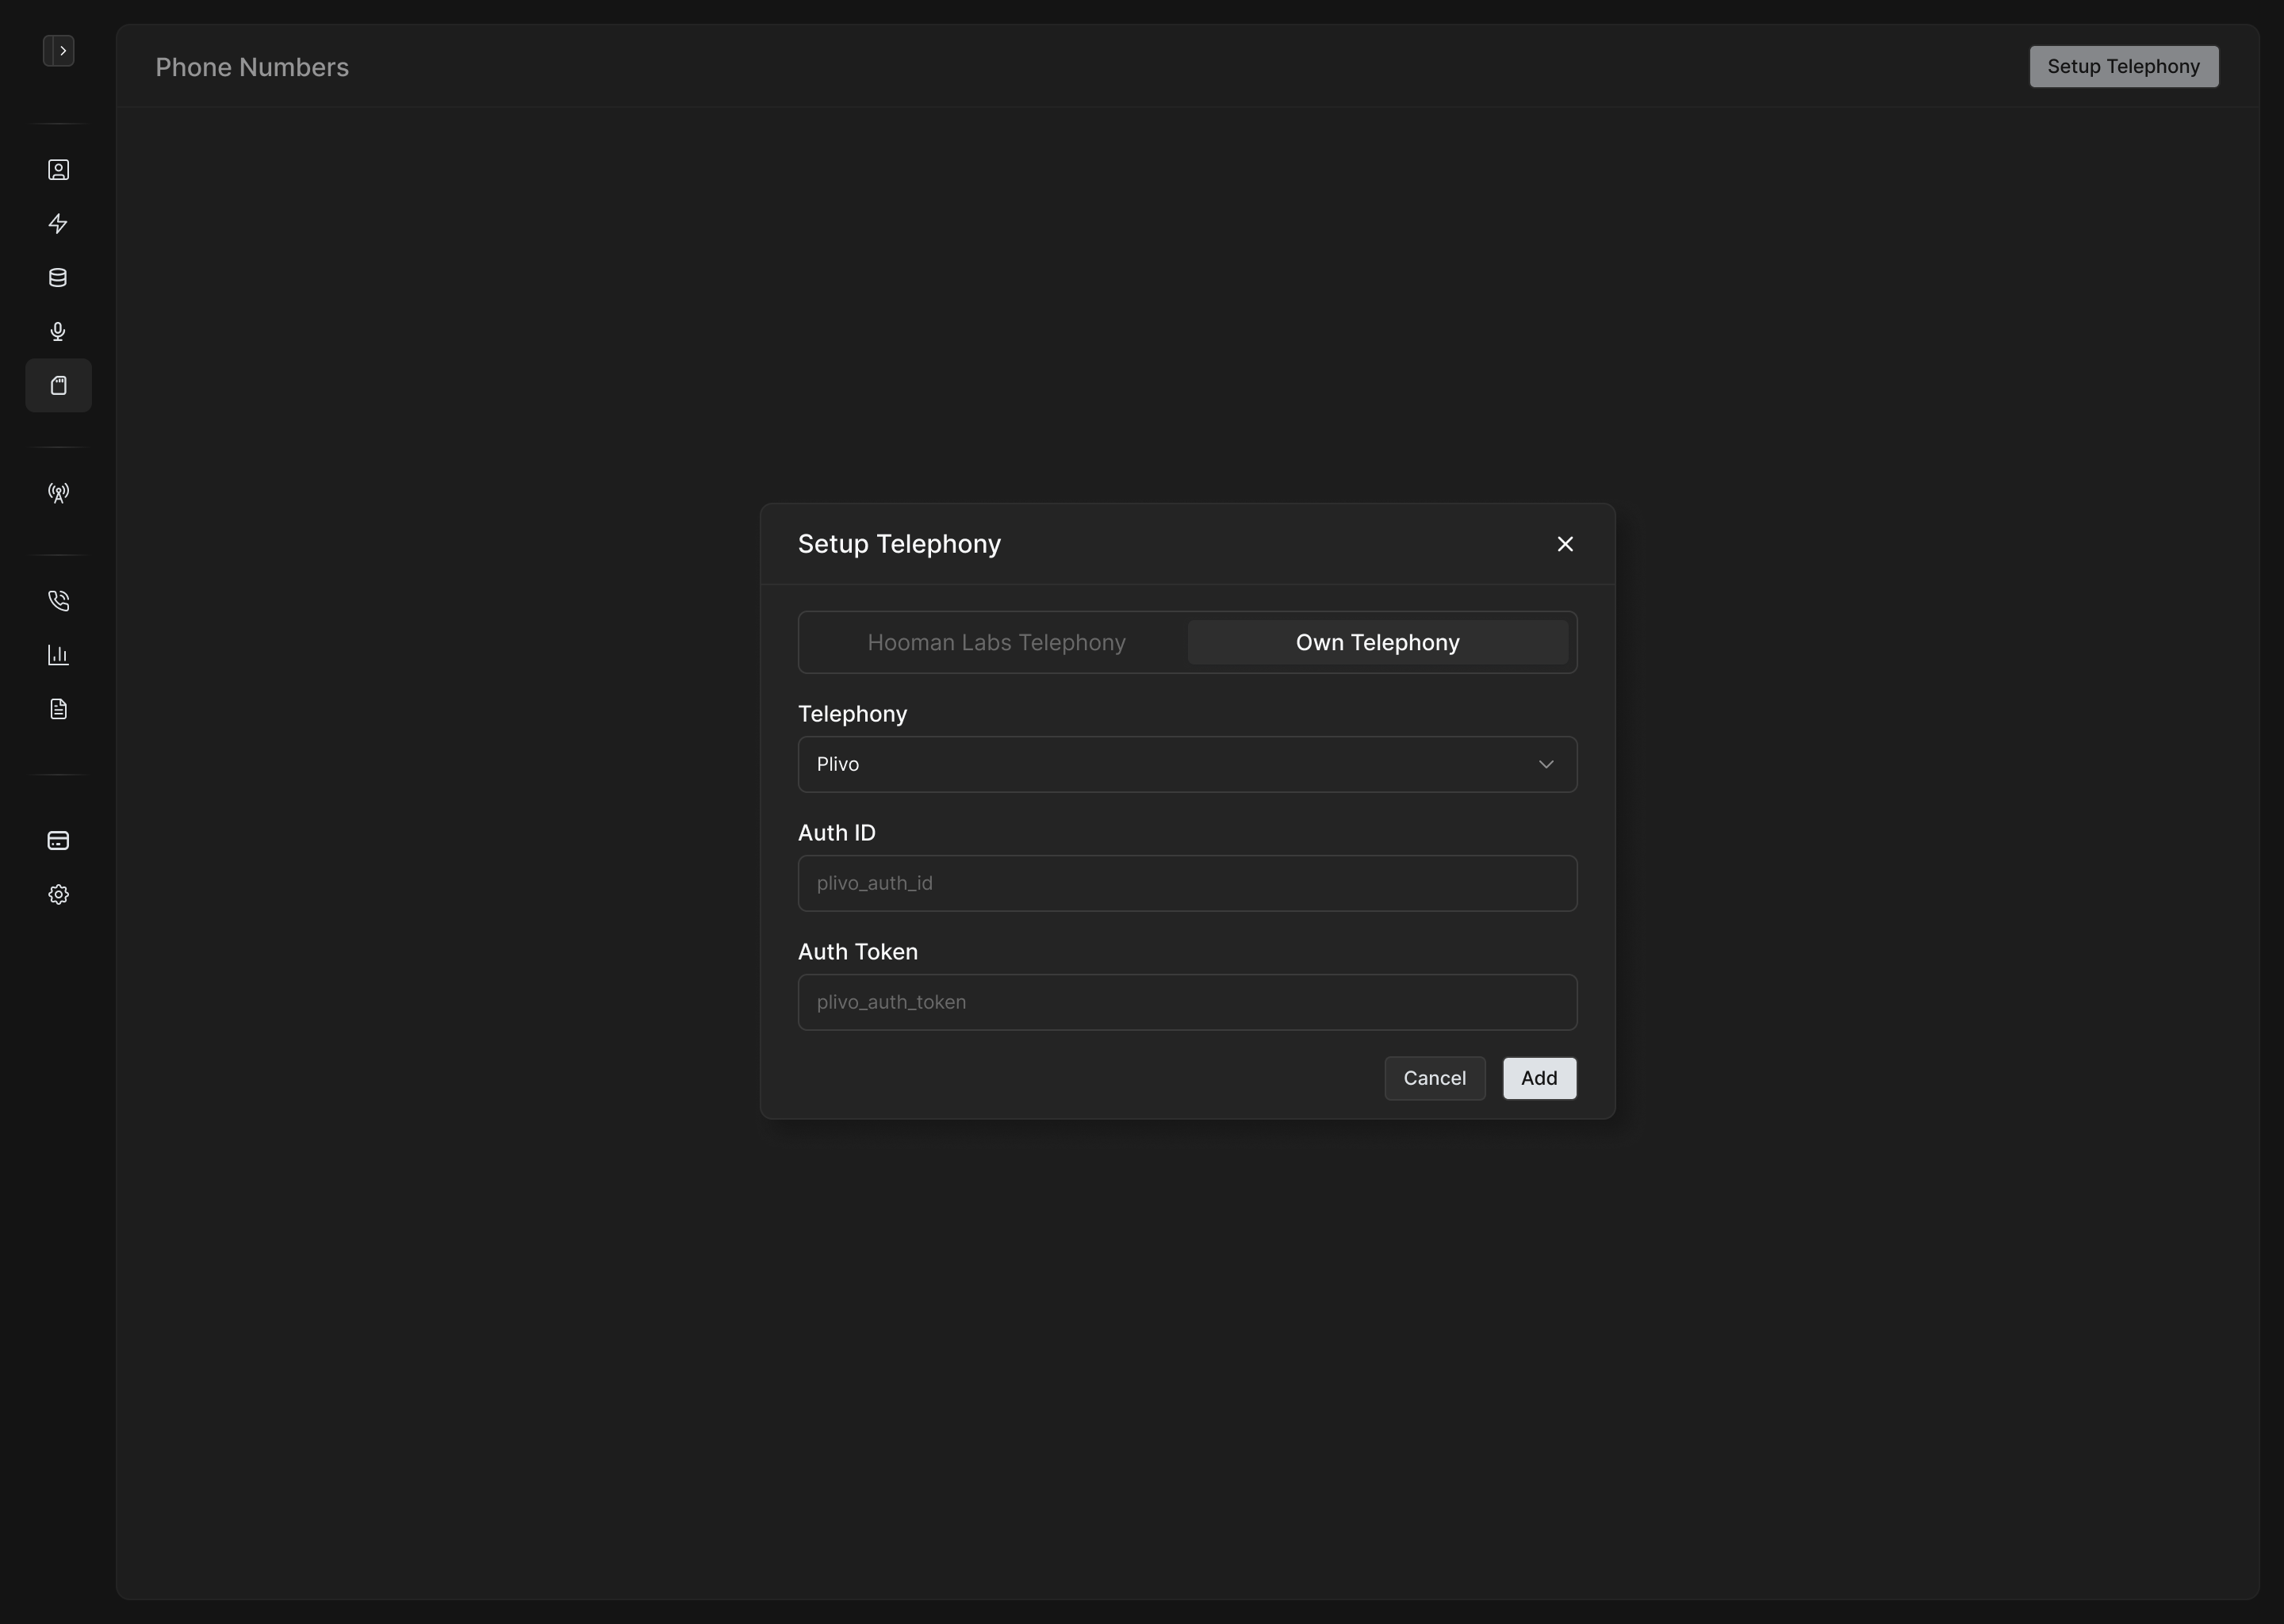Click the document file sidebar icon

click(59, 709)
